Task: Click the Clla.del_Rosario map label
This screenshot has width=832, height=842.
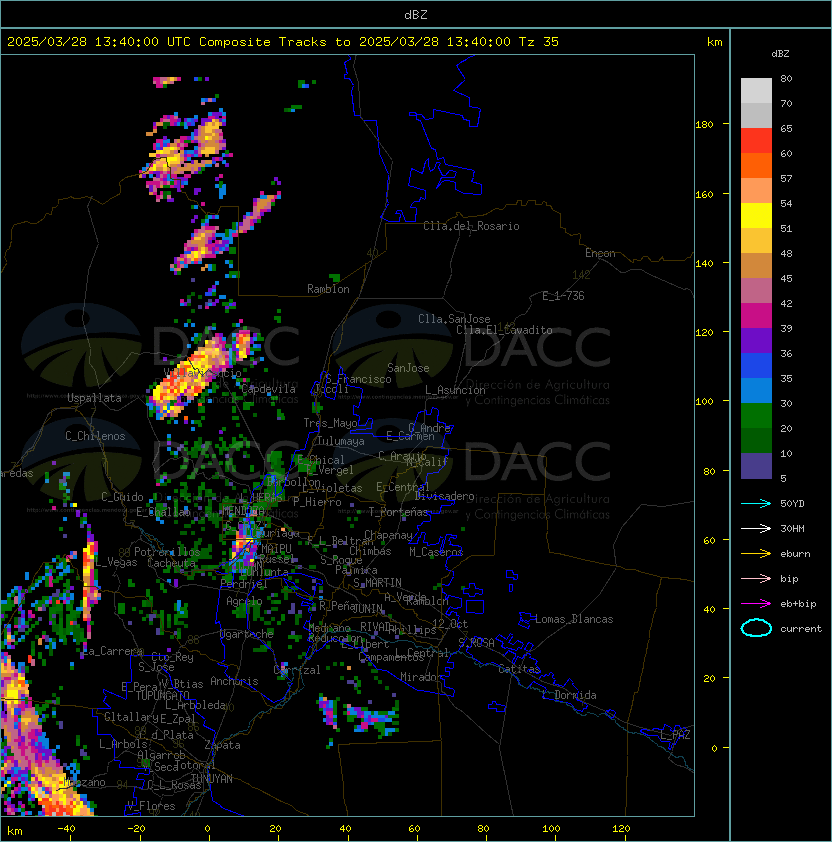Action: pyautogui.click(x=471, y=226)
